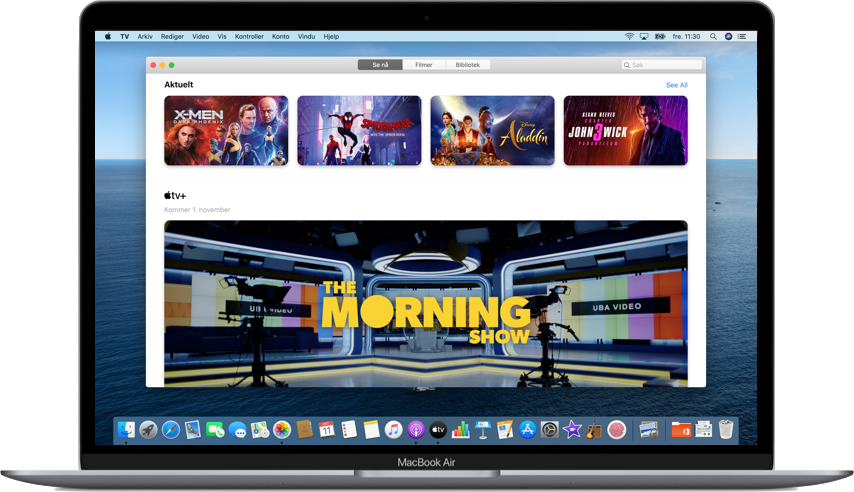Open the Aladdin movie thumbnail
Viewport: 854px width, 492px height.
click(492, 131)
